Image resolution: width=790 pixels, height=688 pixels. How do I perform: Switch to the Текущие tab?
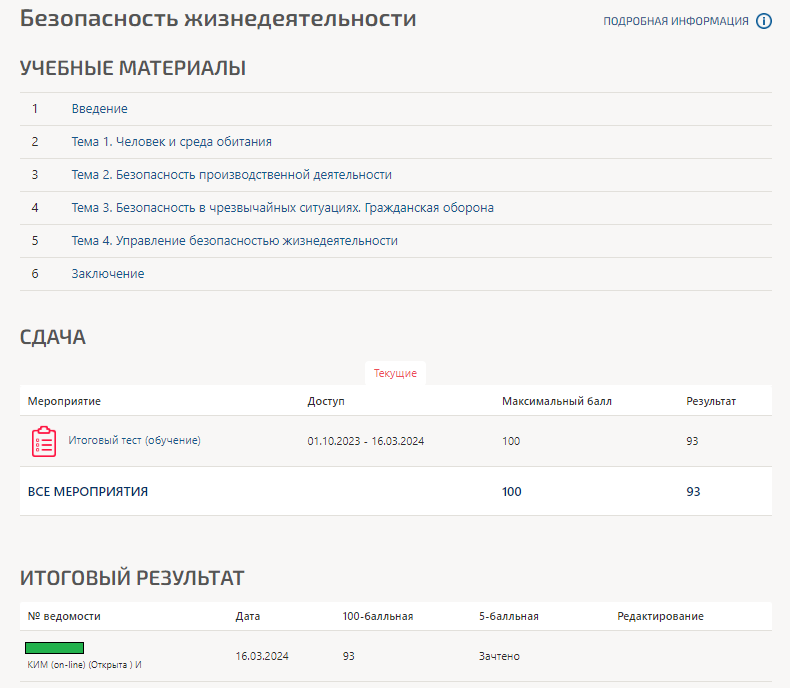tap(395, 373)
